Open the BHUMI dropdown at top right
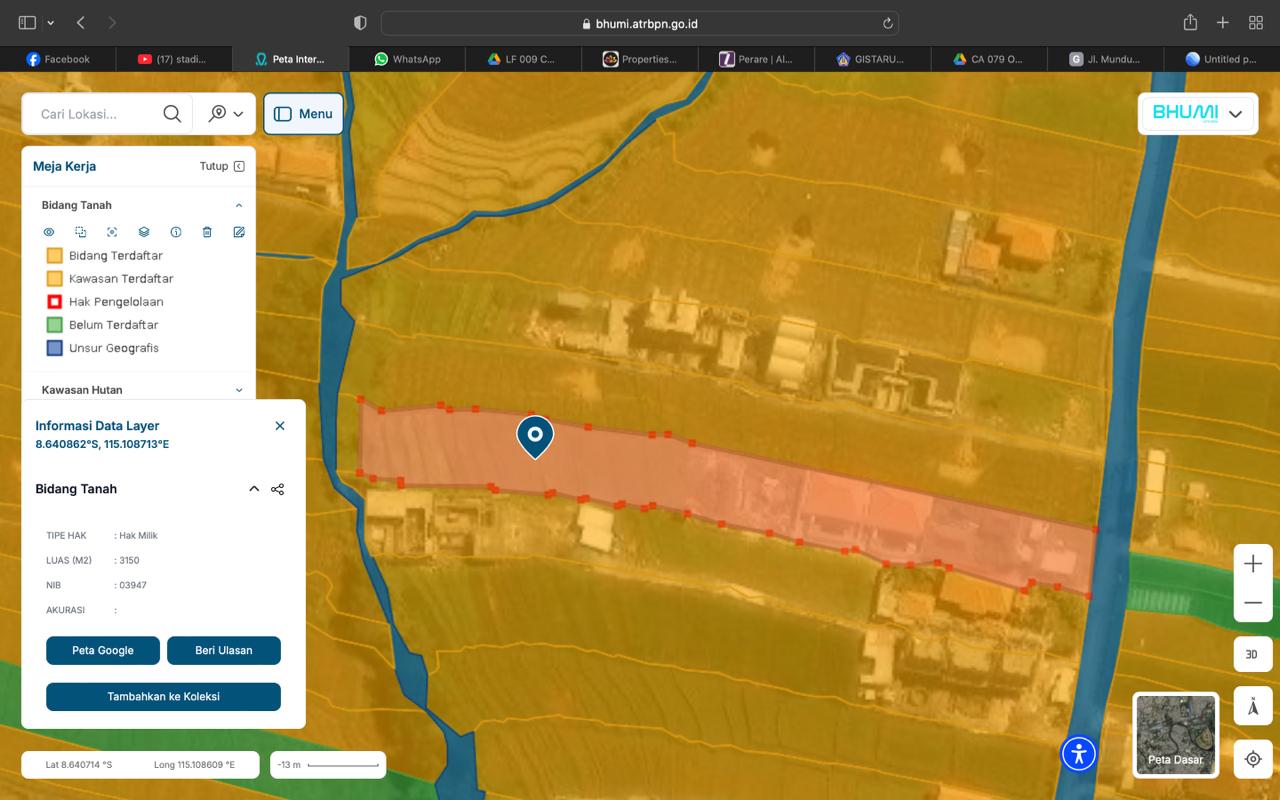This screenshot has height=800, width=1280. [x=1235, y=114]
